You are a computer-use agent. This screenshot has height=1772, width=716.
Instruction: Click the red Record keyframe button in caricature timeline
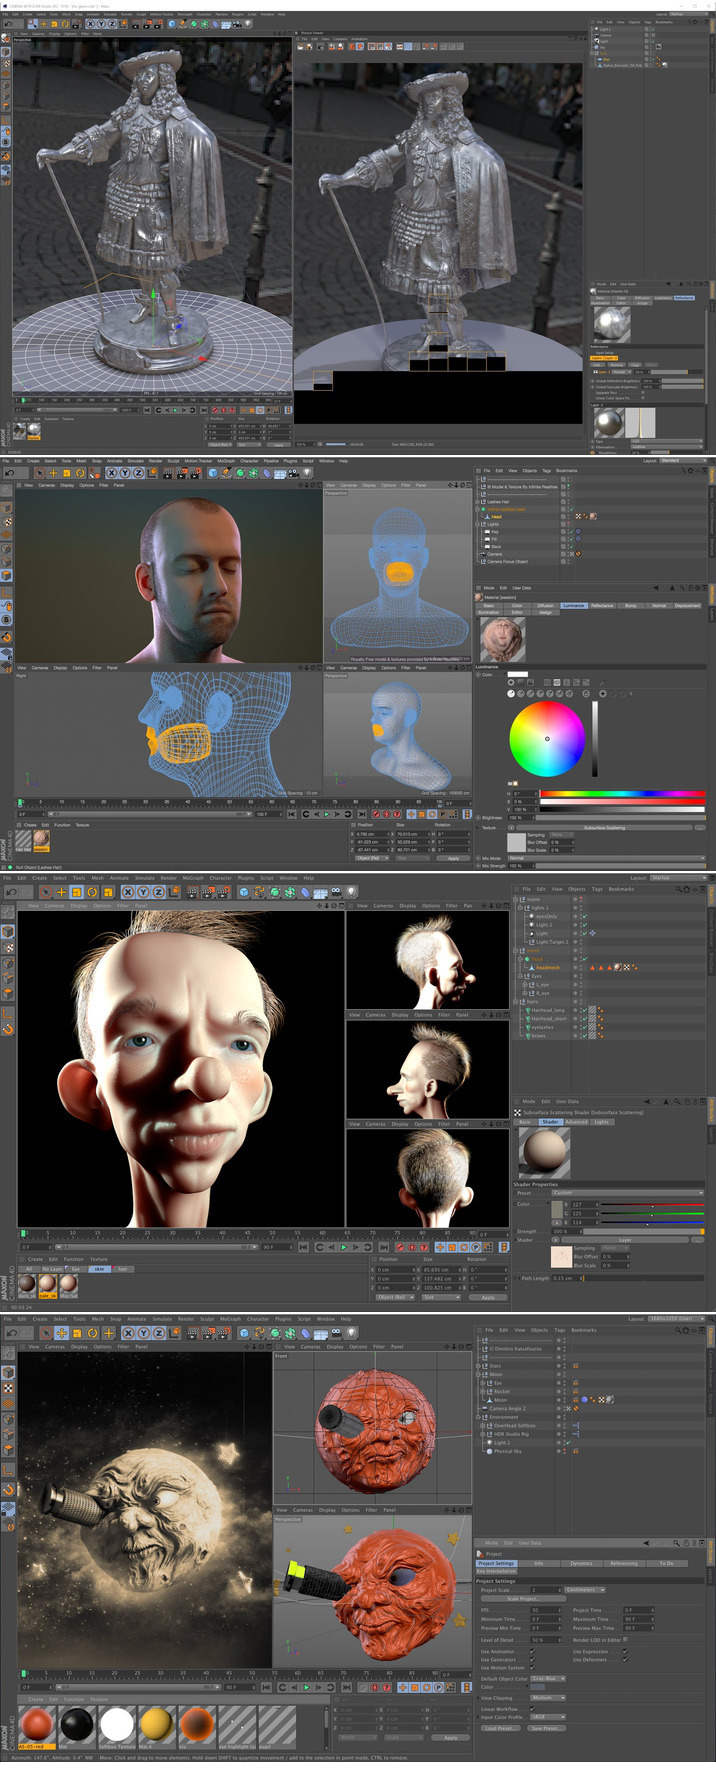pyautogui.click(x=400, y=1247)
